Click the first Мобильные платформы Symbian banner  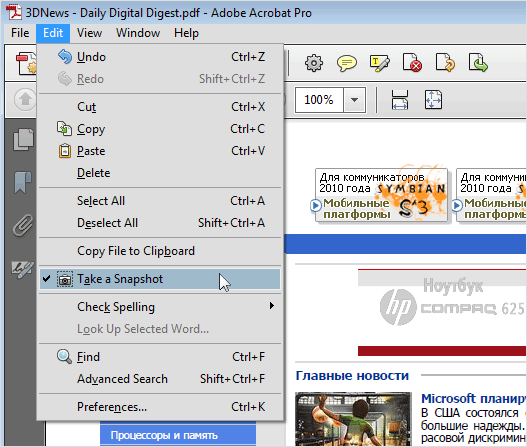[381, 195]
